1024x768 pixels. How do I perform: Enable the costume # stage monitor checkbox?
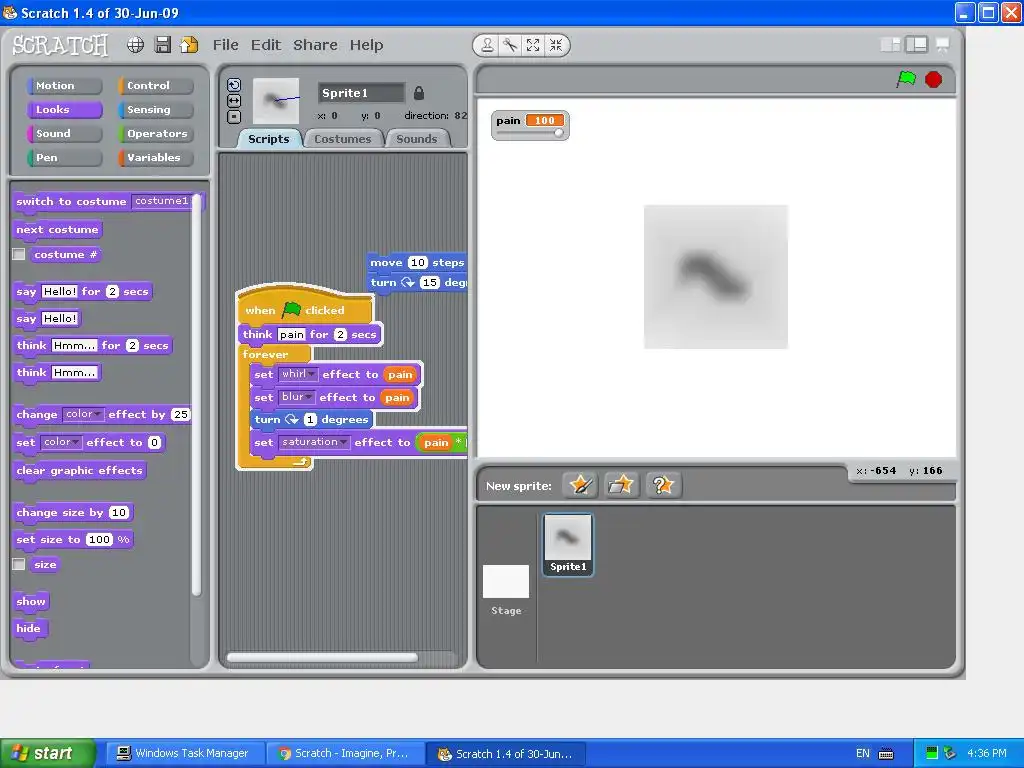(19, 254)
